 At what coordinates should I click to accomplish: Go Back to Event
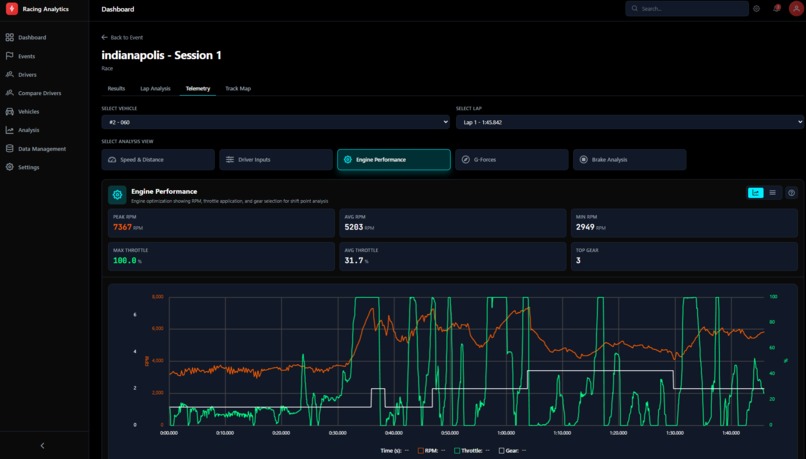pyautogui.click(x=122, y=38)
